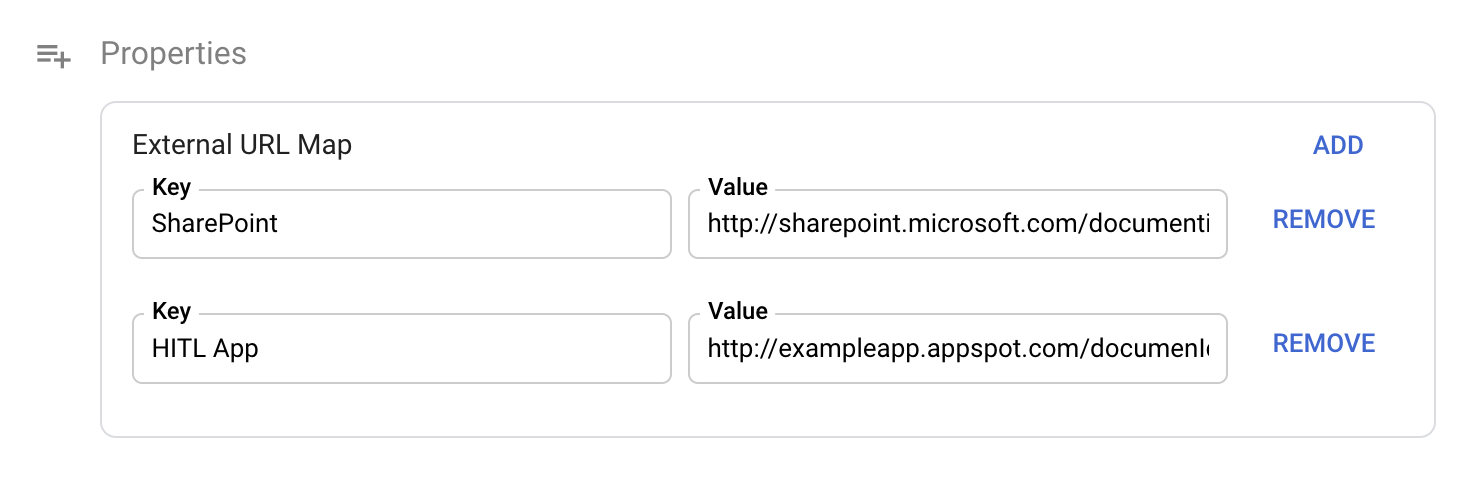
Task: Remove the SharePoint URL mapping
Action: coord(1323,220)
